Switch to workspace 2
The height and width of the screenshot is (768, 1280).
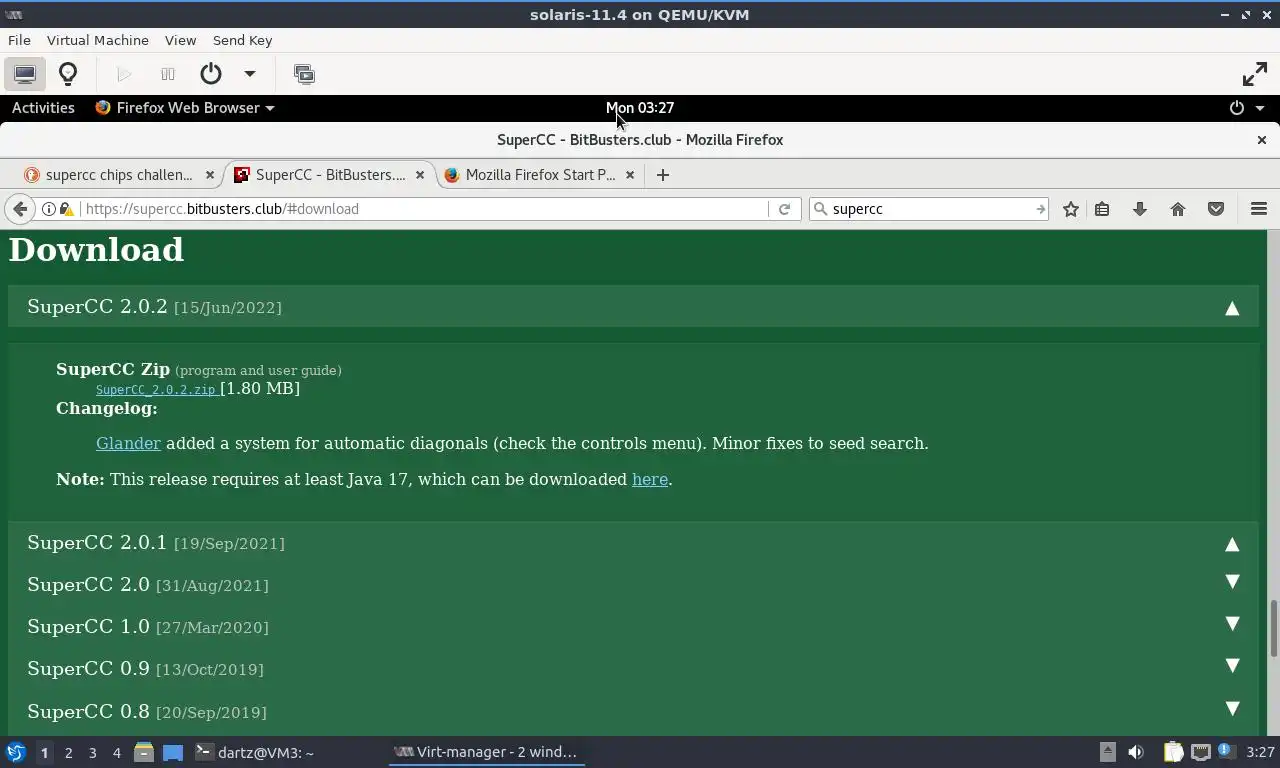pos(68,752)
